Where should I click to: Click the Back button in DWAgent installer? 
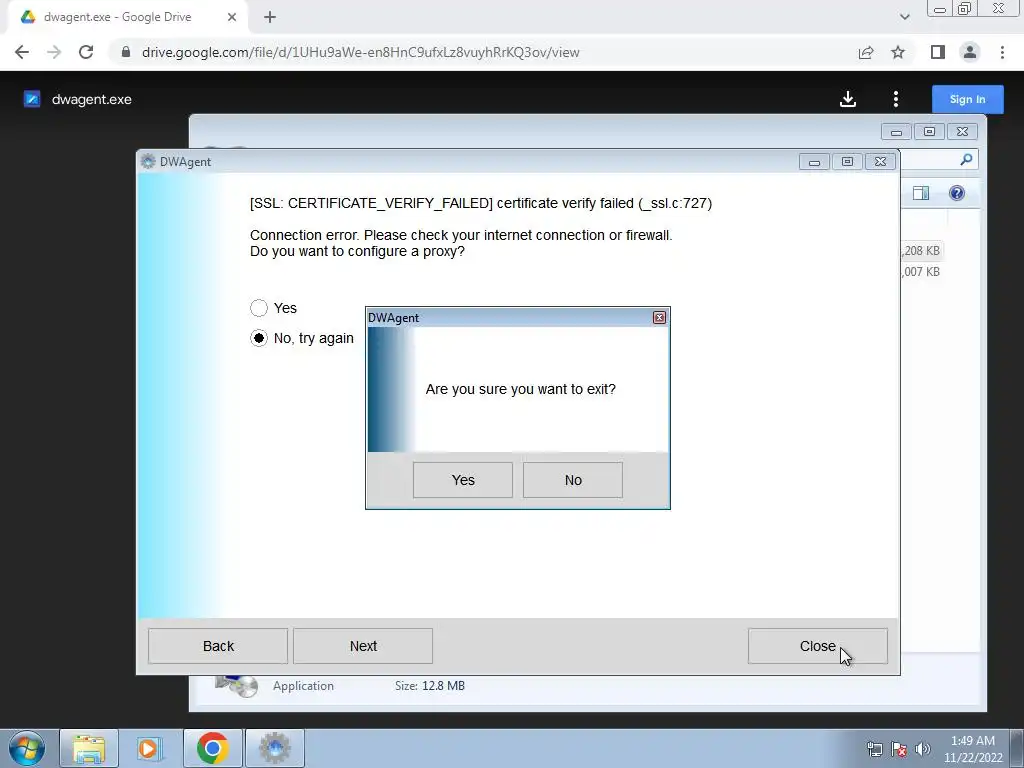[x=218, y=646]
